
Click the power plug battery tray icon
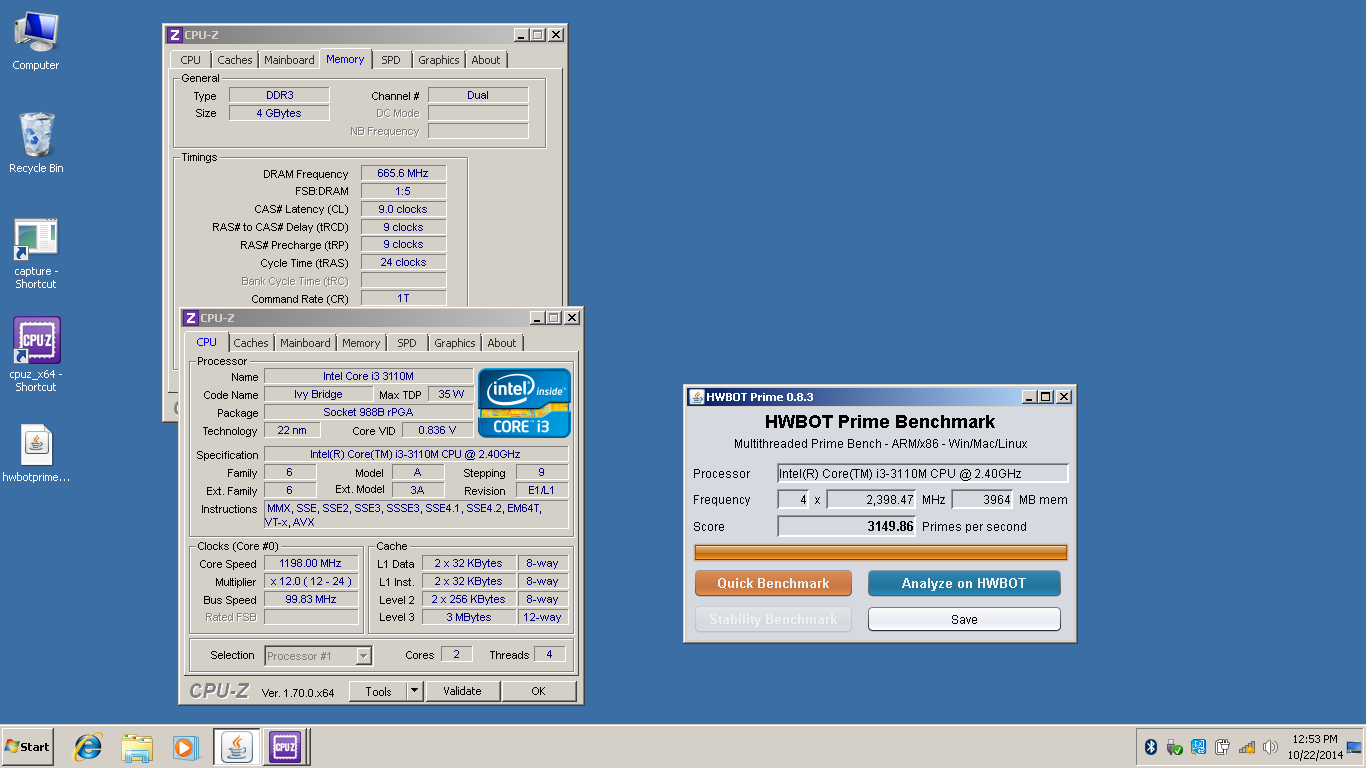click(x=1222, y=747)
